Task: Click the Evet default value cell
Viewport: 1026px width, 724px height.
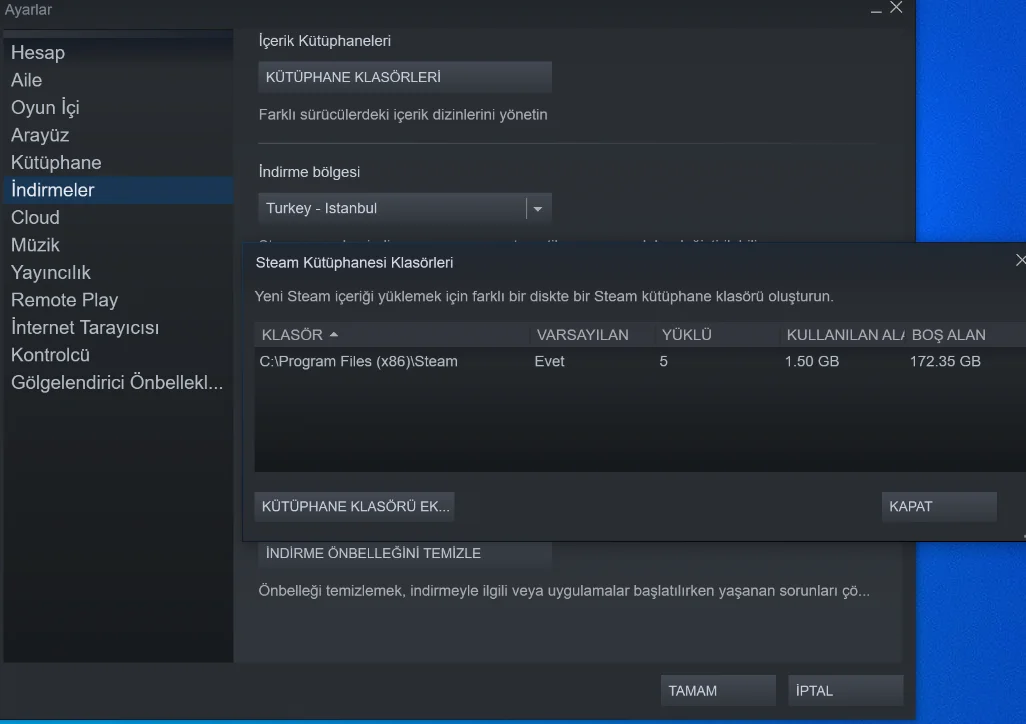Action: (x=550, y=361)
